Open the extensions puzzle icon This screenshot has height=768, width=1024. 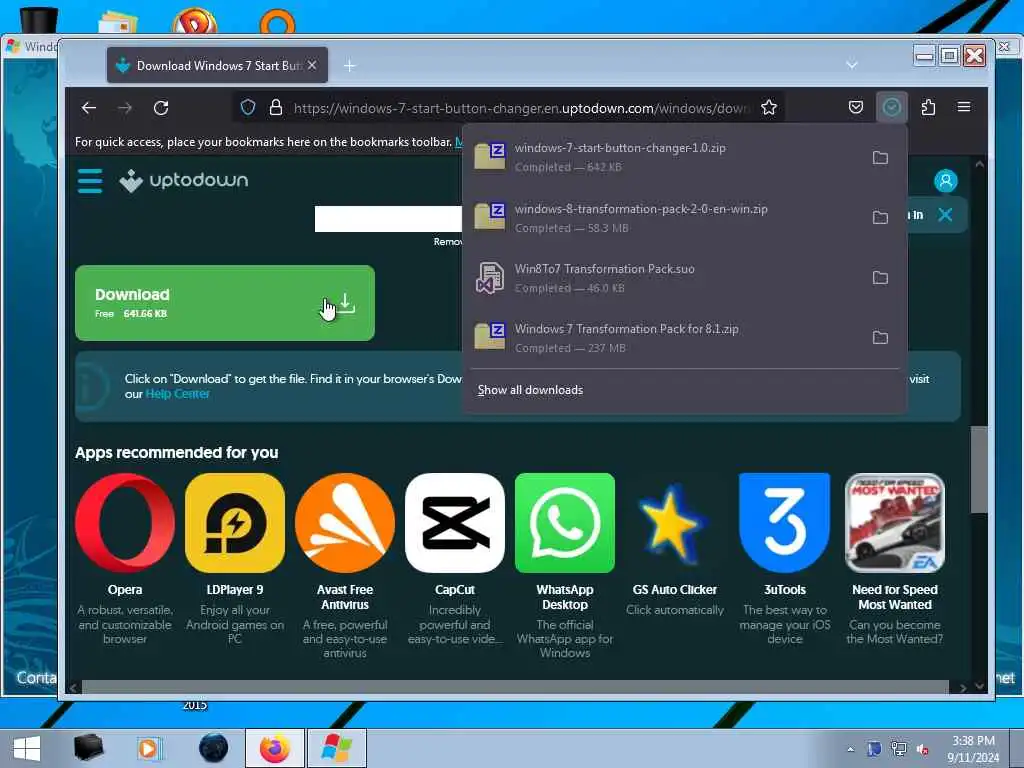coord(928,107)
